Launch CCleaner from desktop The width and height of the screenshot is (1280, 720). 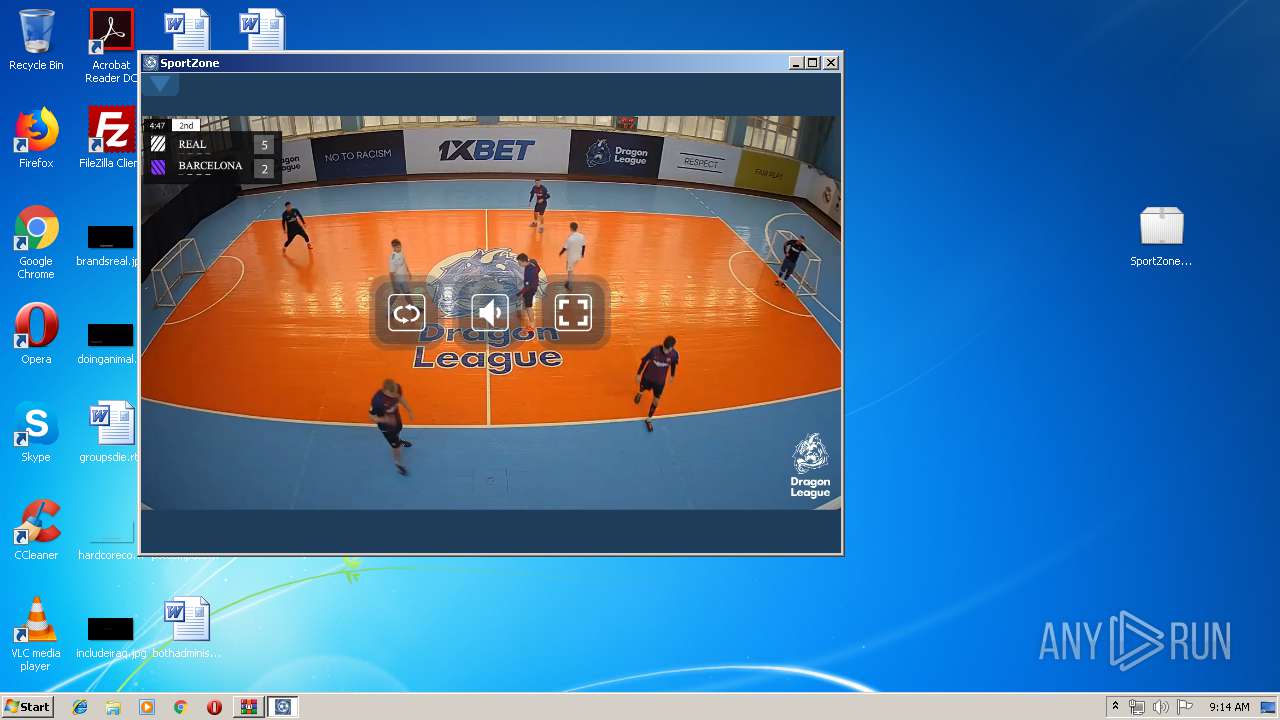36,530
